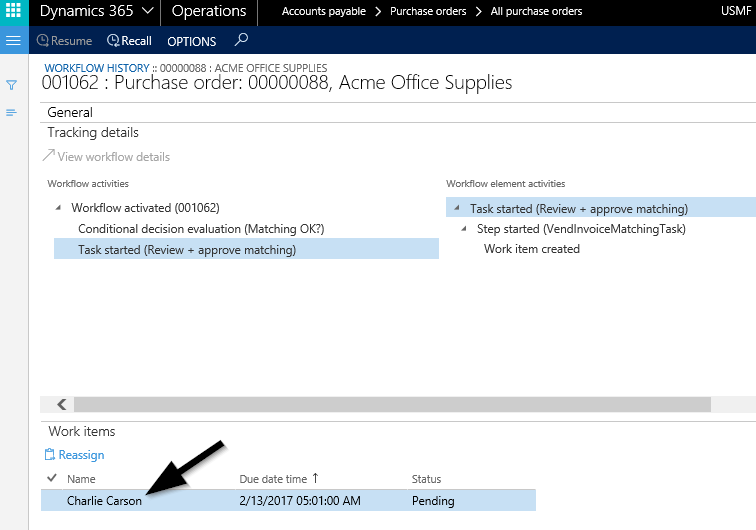Select Conditional decision evaluation activity
Screen dimensions: 756x530
pyautogui.click(x=200, y=229)
